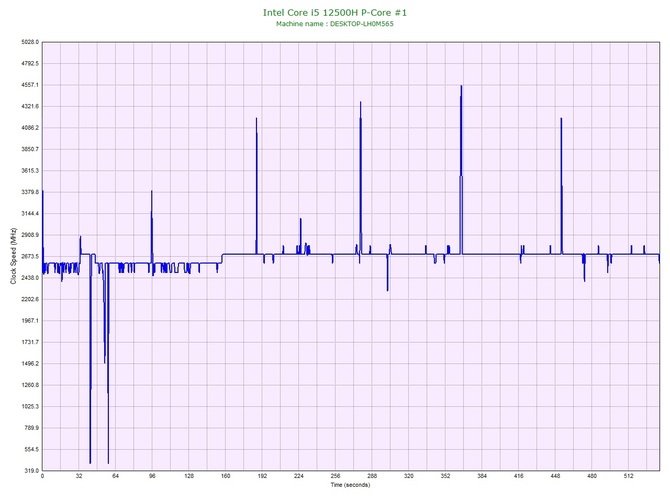Click the 64 tick on time axis
Image resolution: width=670 pixels, height=502 pixels.
115,476
